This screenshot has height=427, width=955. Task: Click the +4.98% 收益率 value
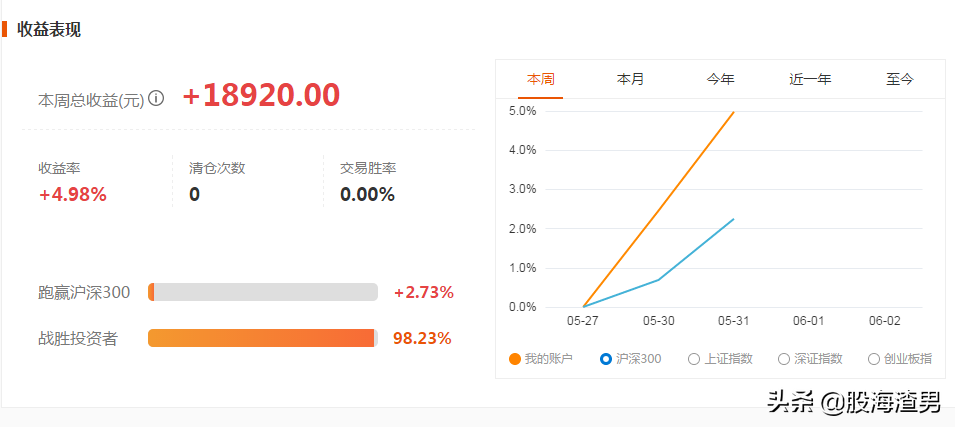(73, 195)
